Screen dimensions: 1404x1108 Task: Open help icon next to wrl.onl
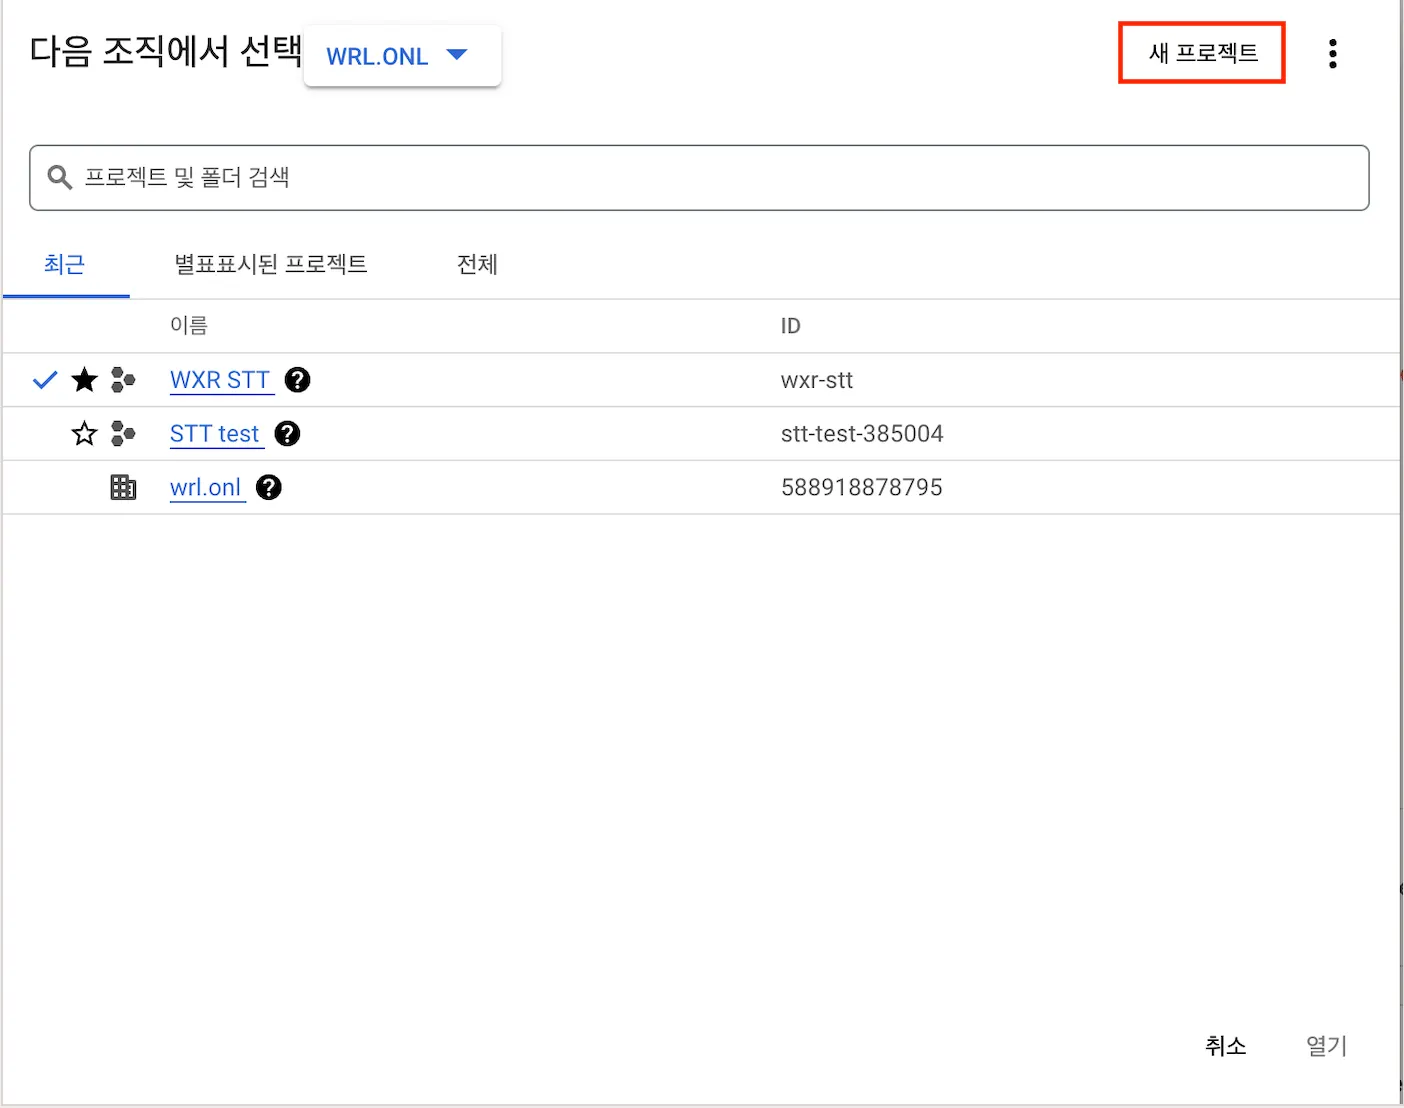point(268,488)
